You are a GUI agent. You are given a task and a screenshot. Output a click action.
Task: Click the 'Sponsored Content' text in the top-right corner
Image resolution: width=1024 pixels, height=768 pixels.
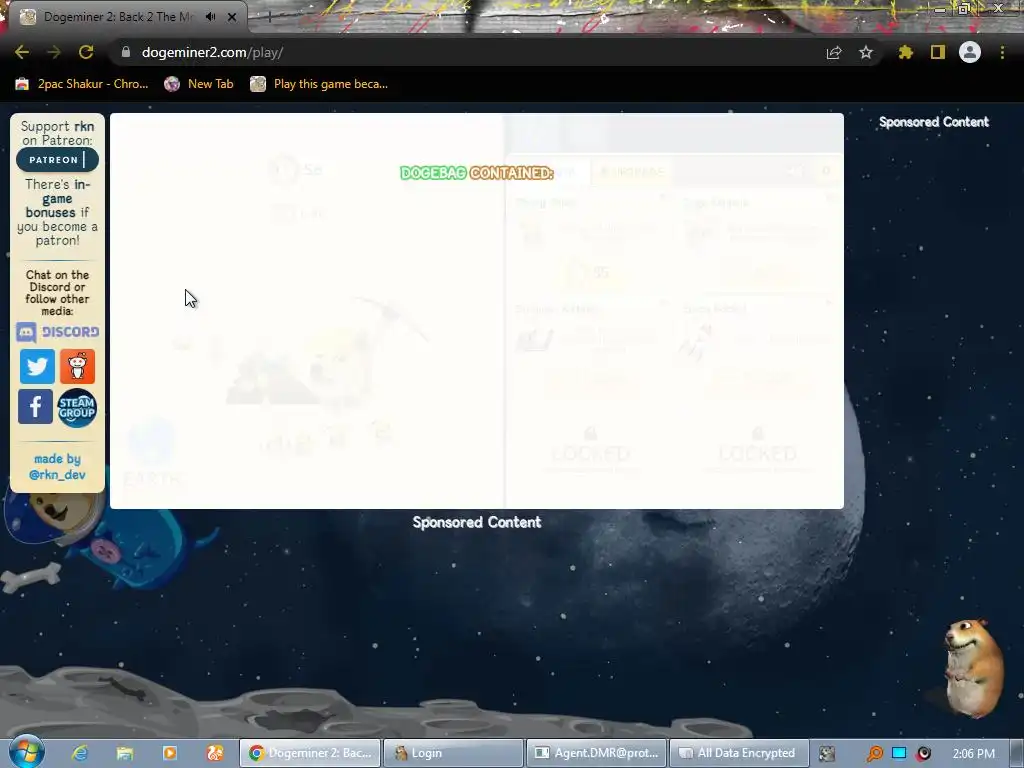coord(934,122)
